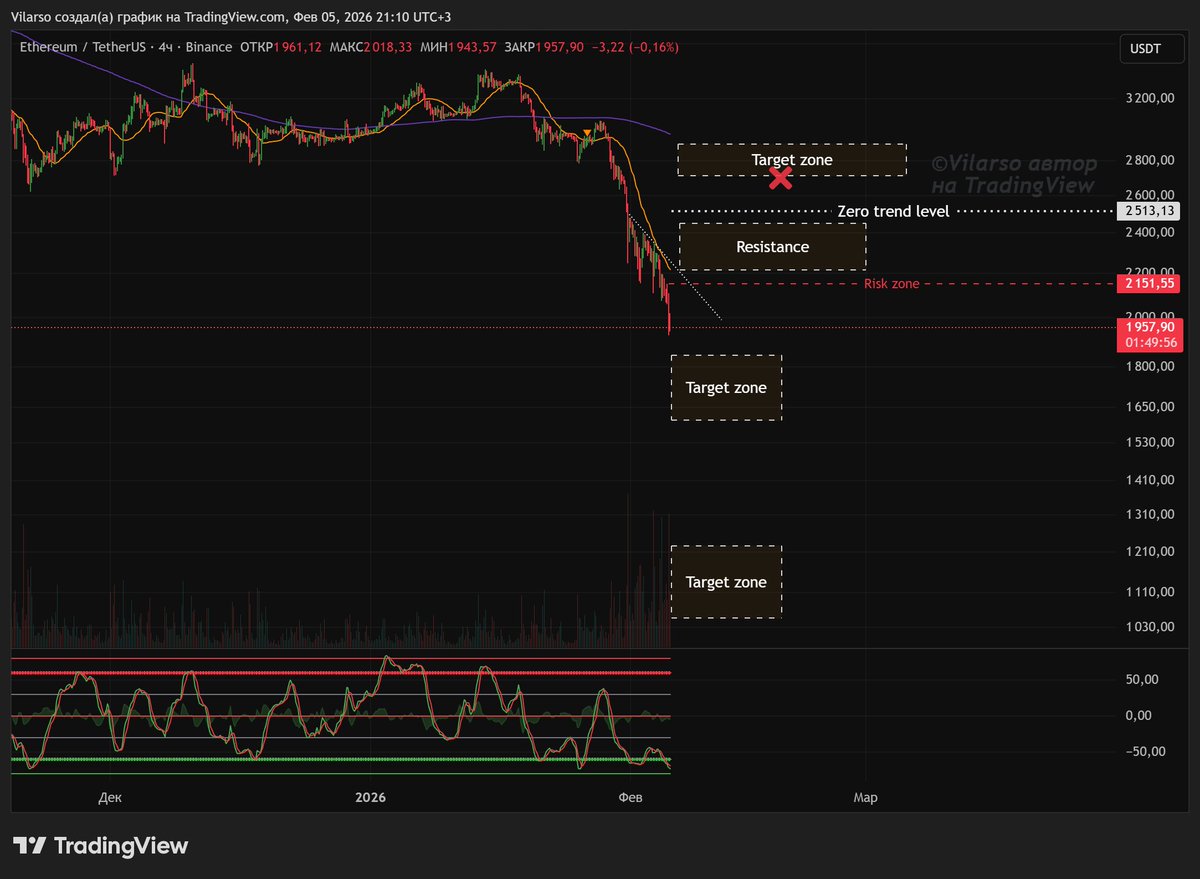
Task: Click the TradingView logo at bottom
Action: point(100,845)
